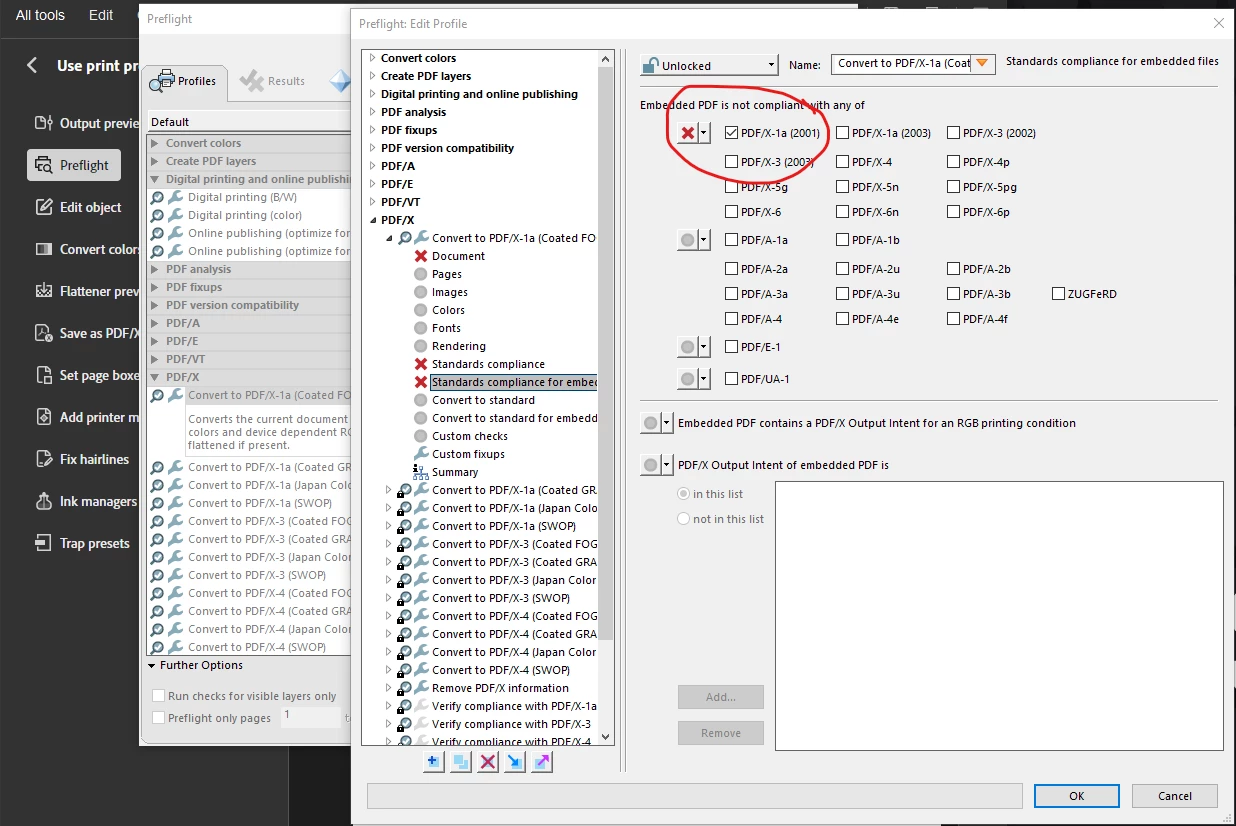This screenshot has height=826, width=1236.
Task: Expand PDF analysis group in Edit Profile tree
Action: pyautogui.click(x=372, y=112)
